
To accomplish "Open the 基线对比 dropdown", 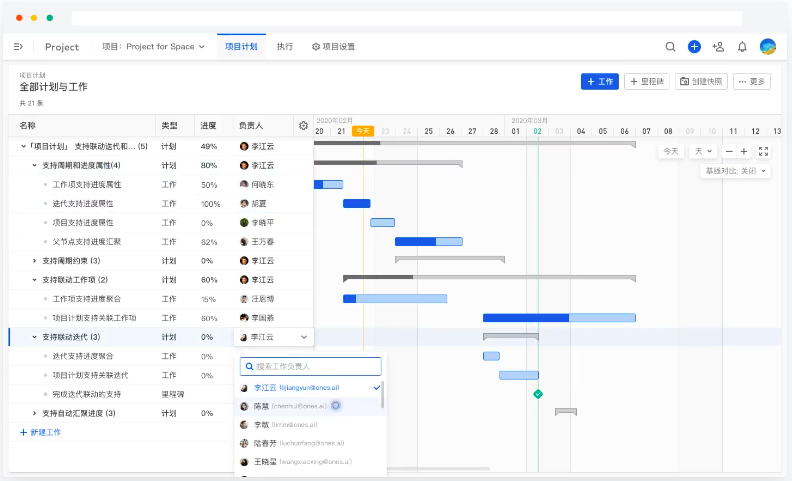I will pos(735,171).
